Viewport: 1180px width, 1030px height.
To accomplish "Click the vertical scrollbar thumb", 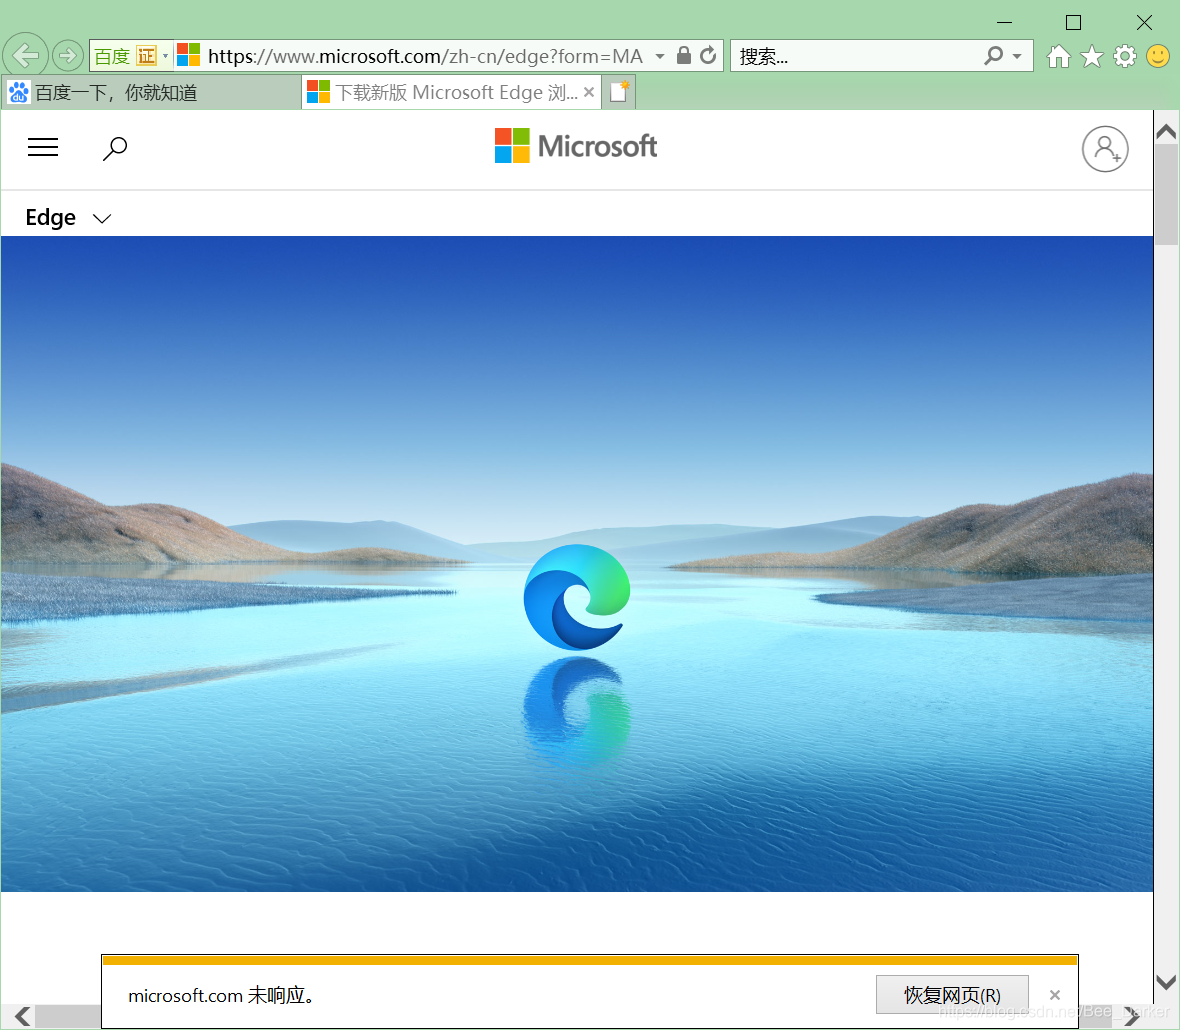I will click(1166, 195).
